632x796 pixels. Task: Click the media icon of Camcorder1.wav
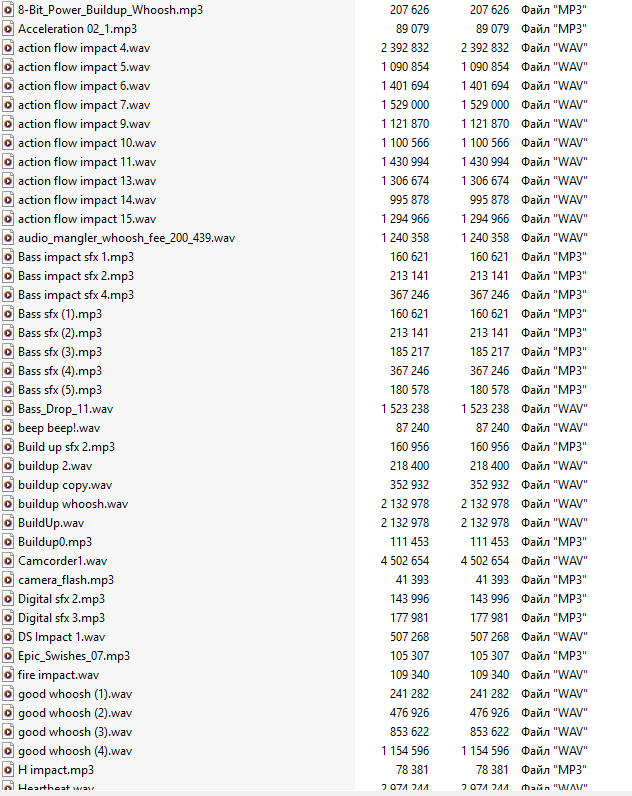(8, 561)
